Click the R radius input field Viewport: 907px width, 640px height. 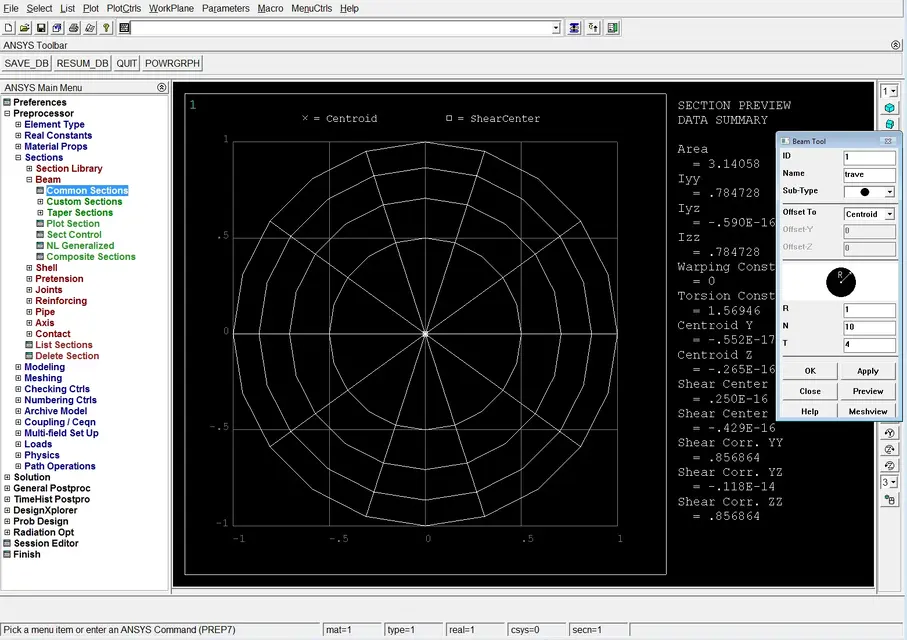point(869,310)
